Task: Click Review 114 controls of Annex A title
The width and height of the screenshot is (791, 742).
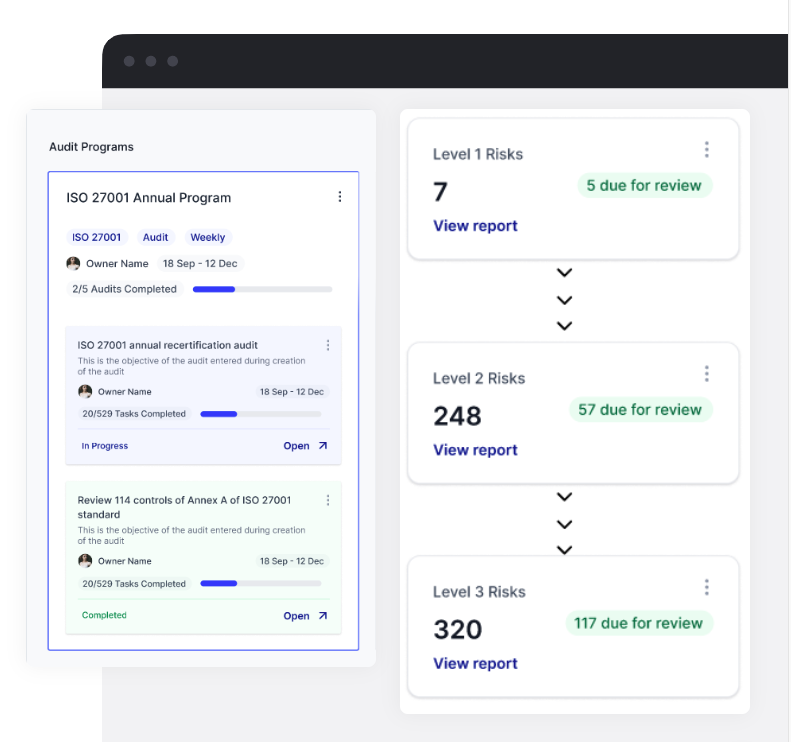Action: (184, 507)
